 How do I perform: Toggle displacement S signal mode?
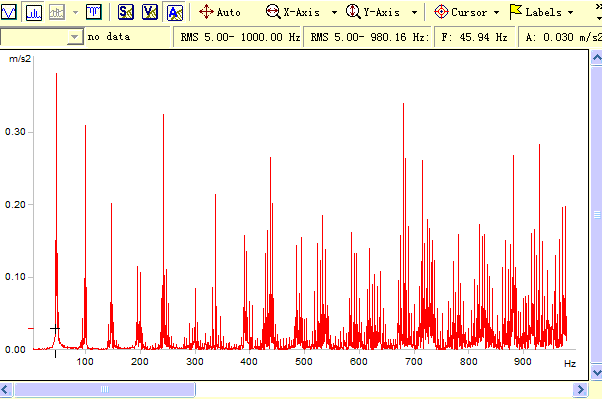(x=126, y=12)
